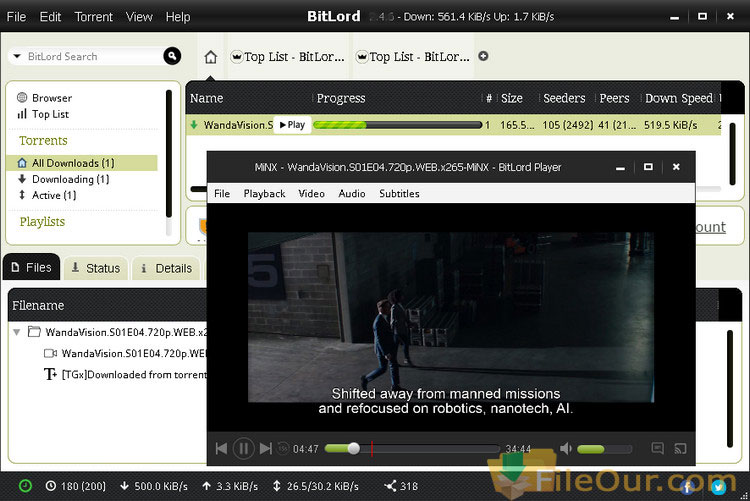Click the 26.5/30.2 KiB/s protocol traffic indicator
This screenshot has width=750, height=501.
[315, 486]
